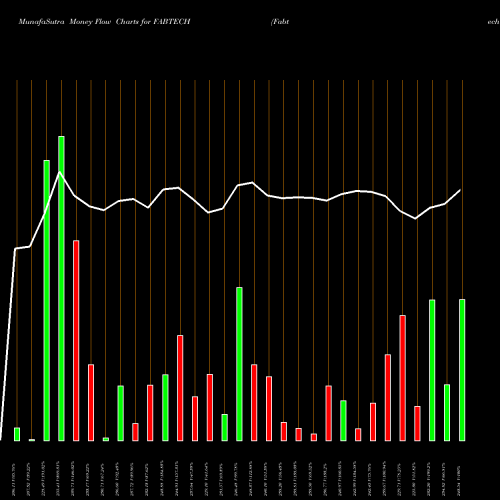The height and width of the screenshot is (500, 500).
Task: Click the highest peak of the white line
Action: 59,172
